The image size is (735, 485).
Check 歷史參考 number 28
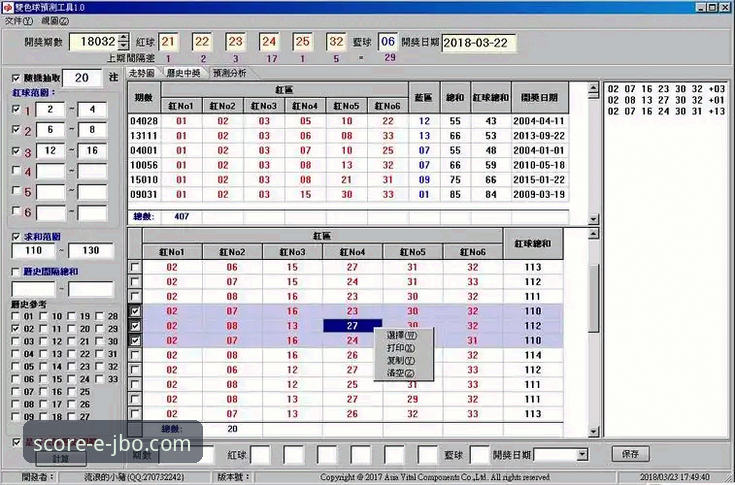tap(100, 316)
